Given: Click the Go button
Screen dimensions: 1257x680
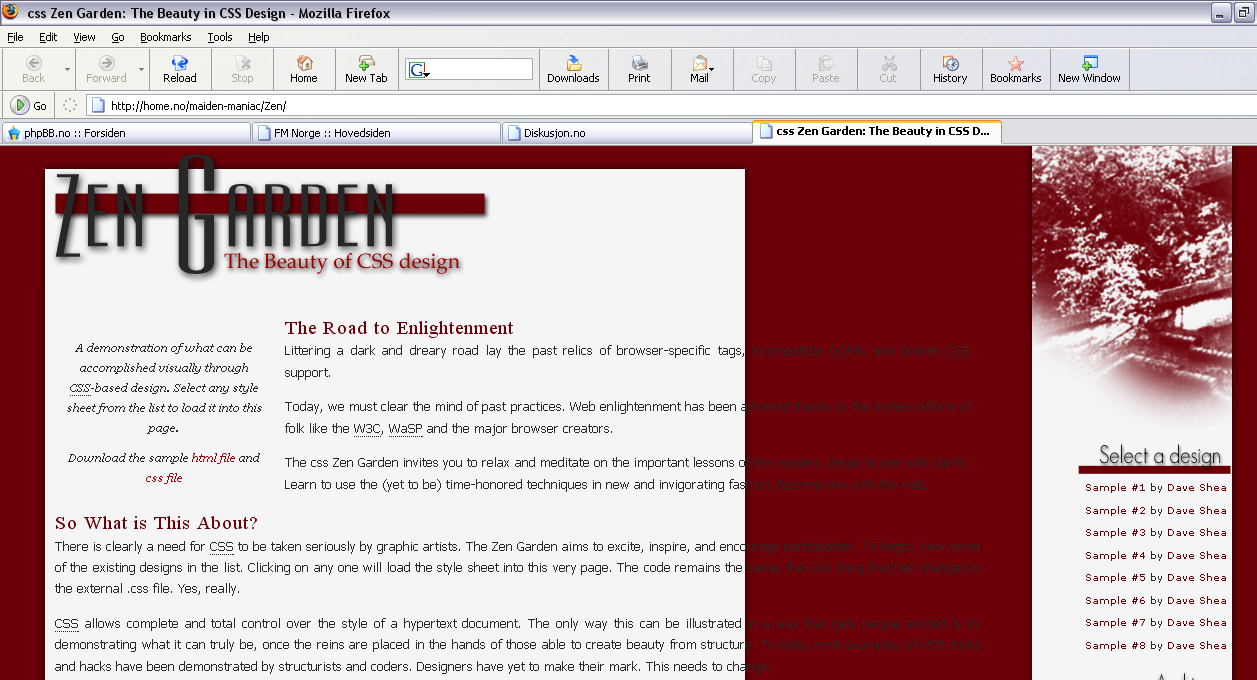Looking at the screenshot, I should 30,105.
